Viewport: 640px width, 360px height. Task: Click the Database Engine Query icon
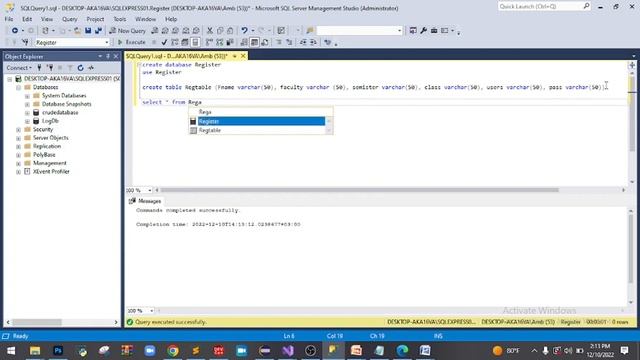[155, 31]
